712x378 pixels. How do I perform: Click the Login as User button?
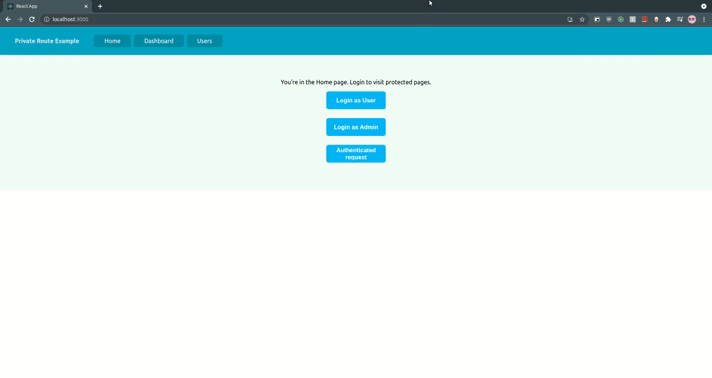pos(356,100)
